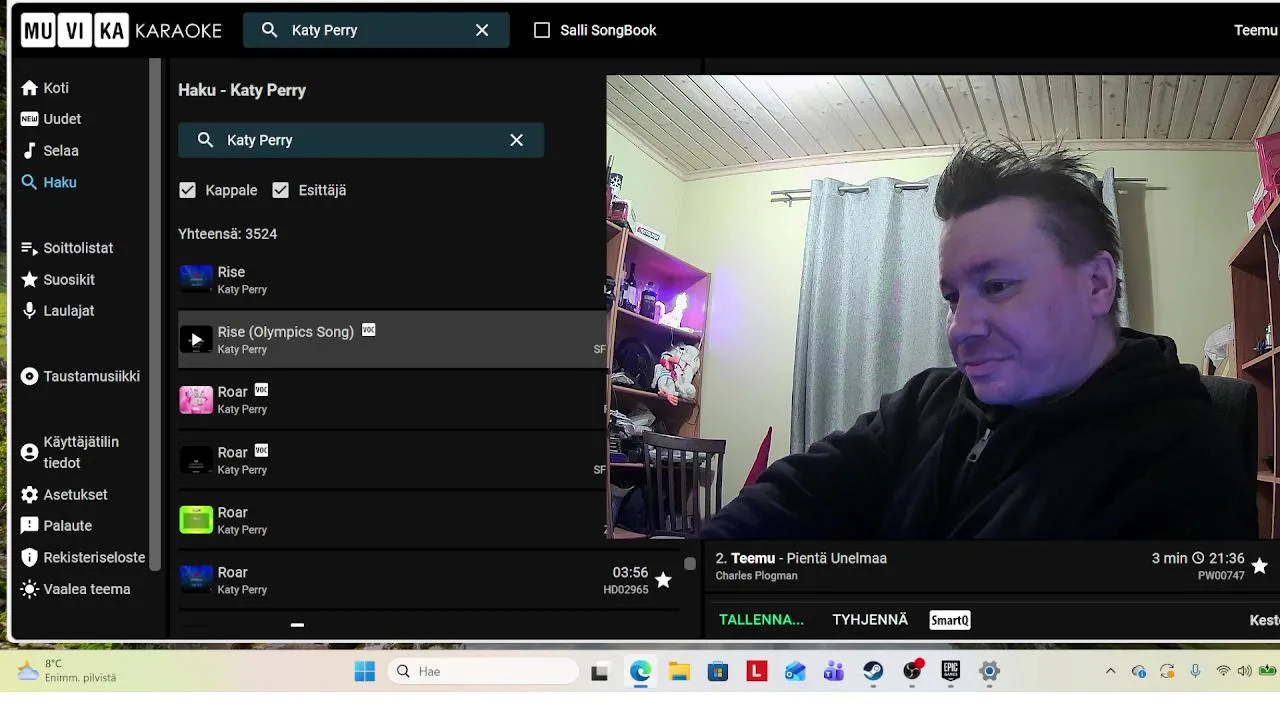Switch to Vaalea teema light theme

pos(76,589)
